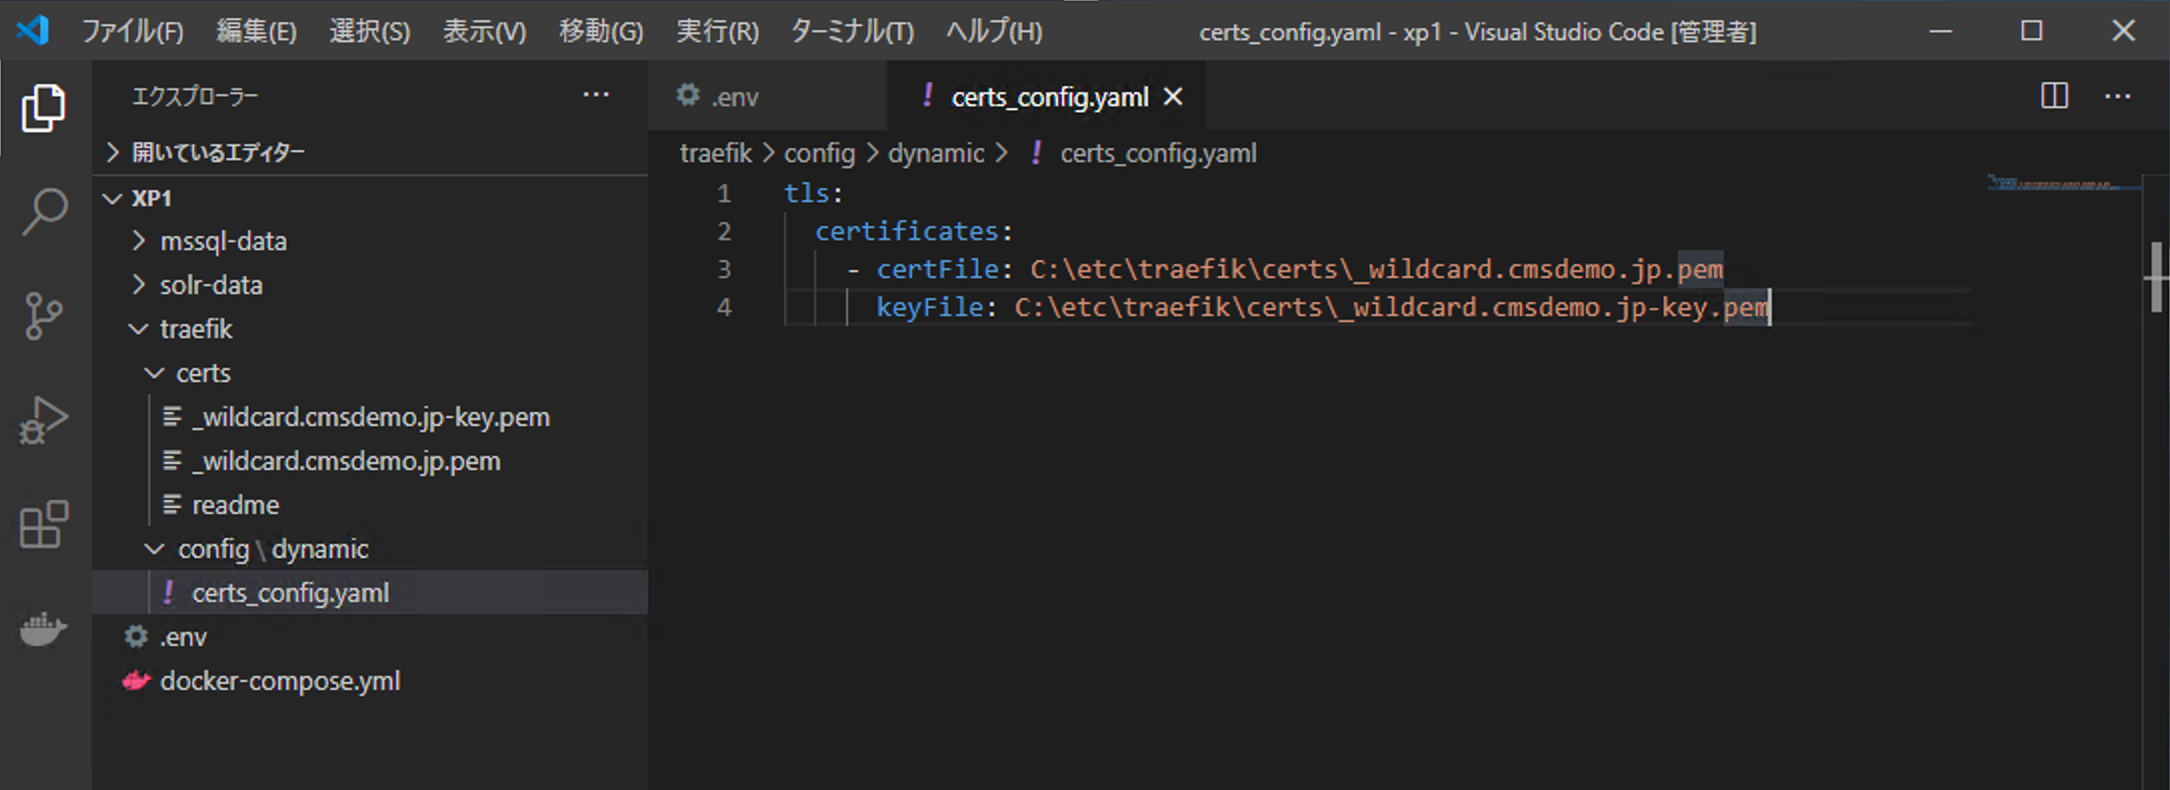The width and height of the screenshot is (2170, 790).
Task: Open the ヘルプ(H) menu
Action: (994, 31)
